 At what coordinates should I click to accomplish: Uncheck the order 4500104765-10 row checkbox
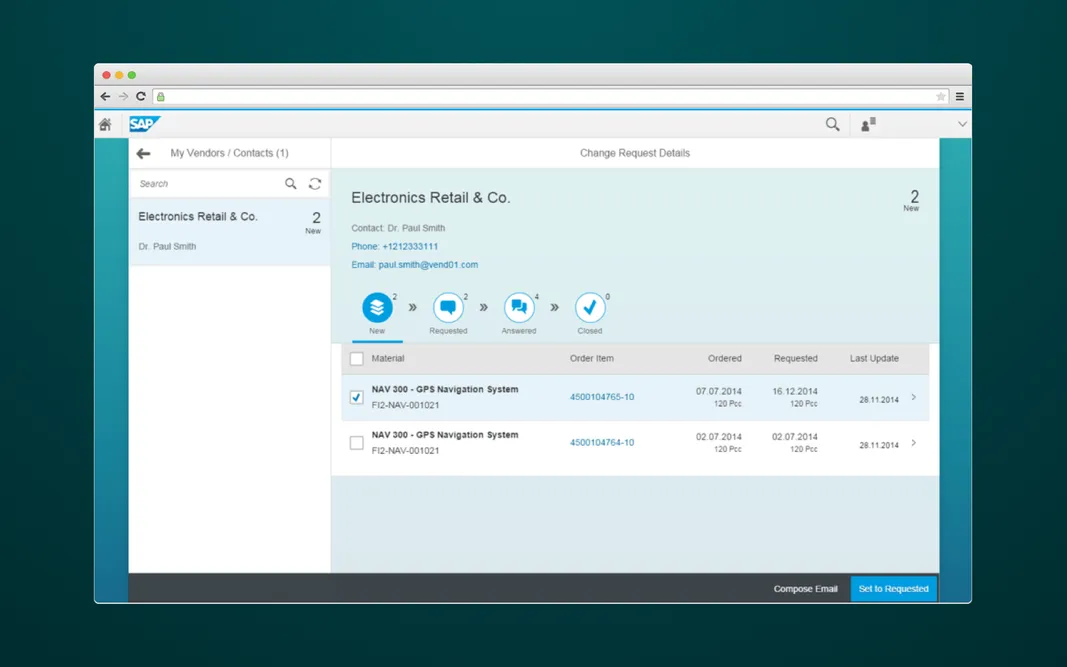(x=357, y=397)
